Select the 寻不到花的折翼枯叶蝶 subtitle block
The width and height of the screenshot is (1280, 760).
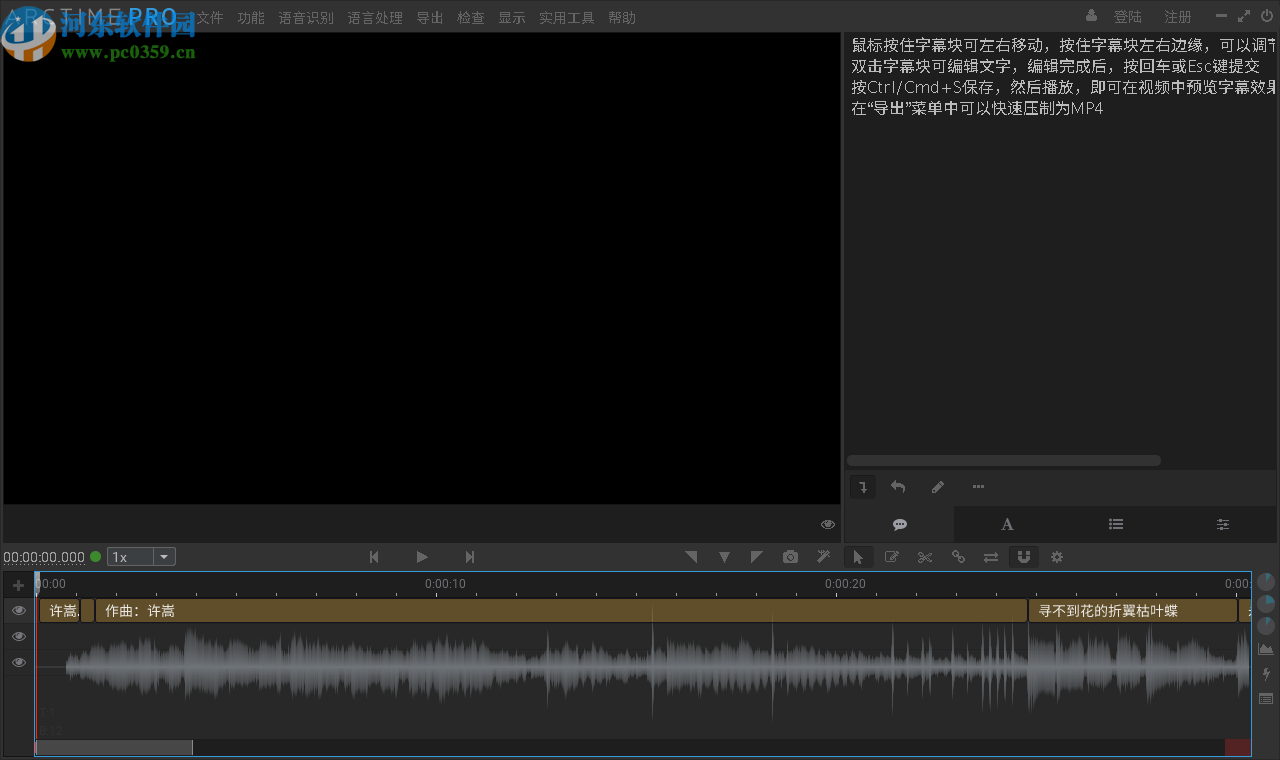(1133, 610)
